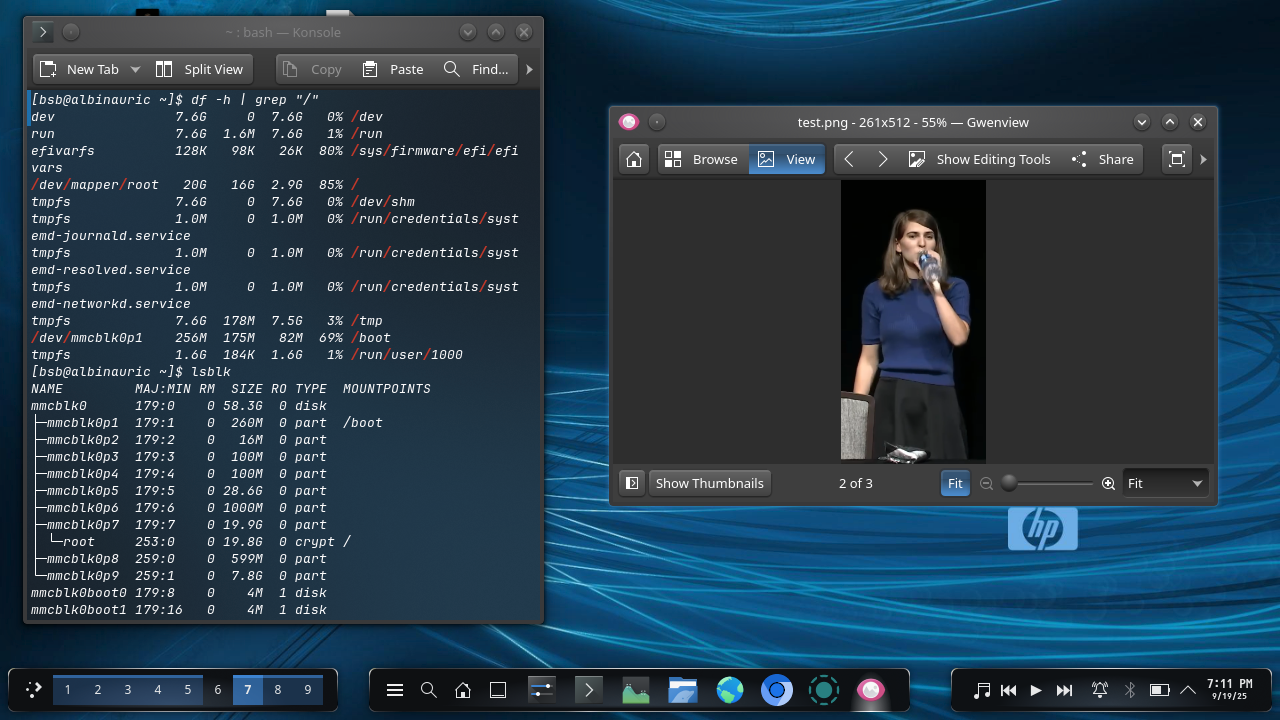Toggle the Fit zoom button
1280x720 pixels.
pyautogui.click(x=955, y=483)
